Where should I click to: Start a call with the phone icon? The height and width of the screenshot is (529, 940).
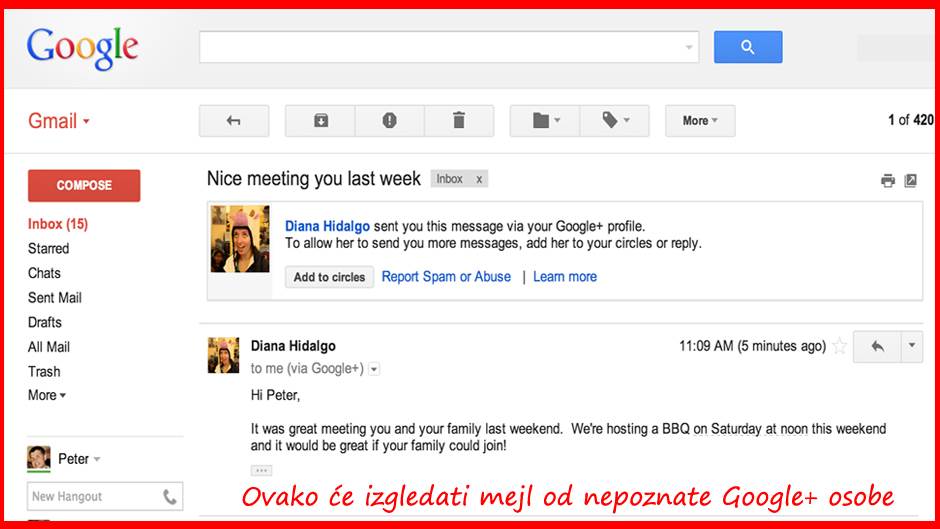(170, 496)
